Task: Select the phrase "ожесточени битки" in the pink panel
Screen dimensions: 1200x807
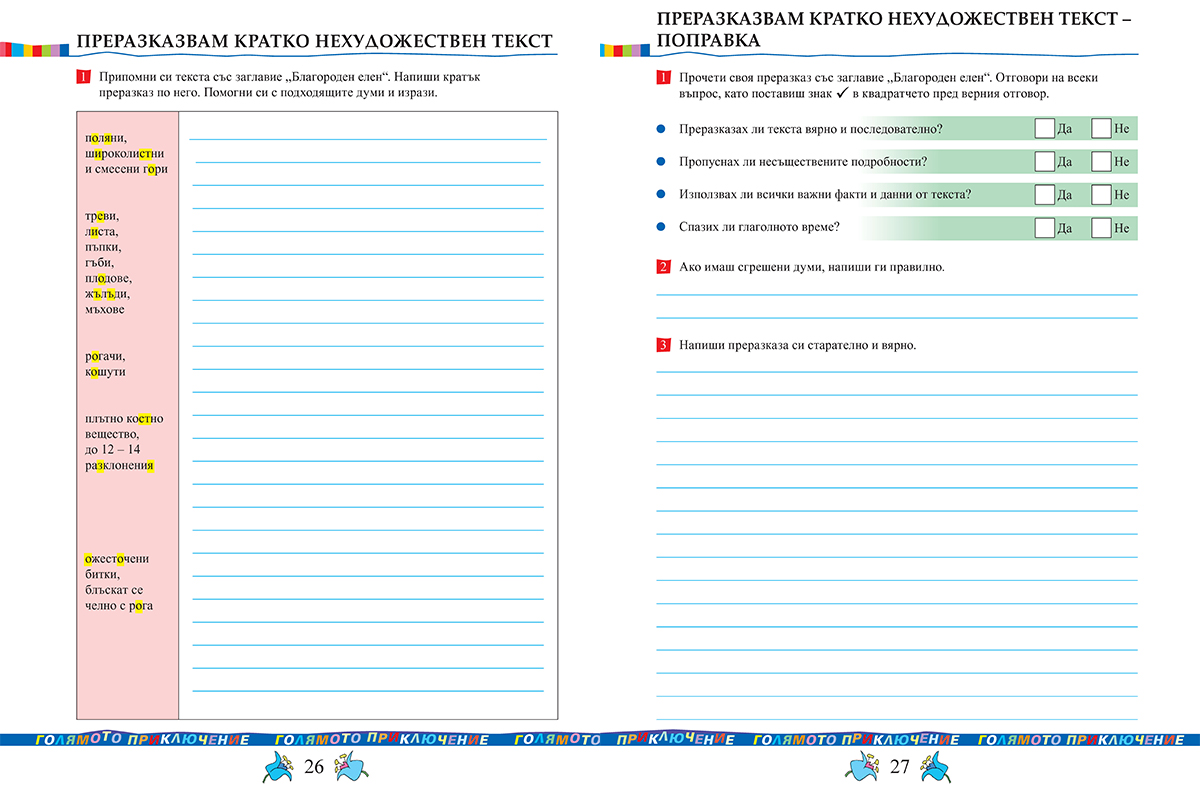Action: tap(117, 566)
